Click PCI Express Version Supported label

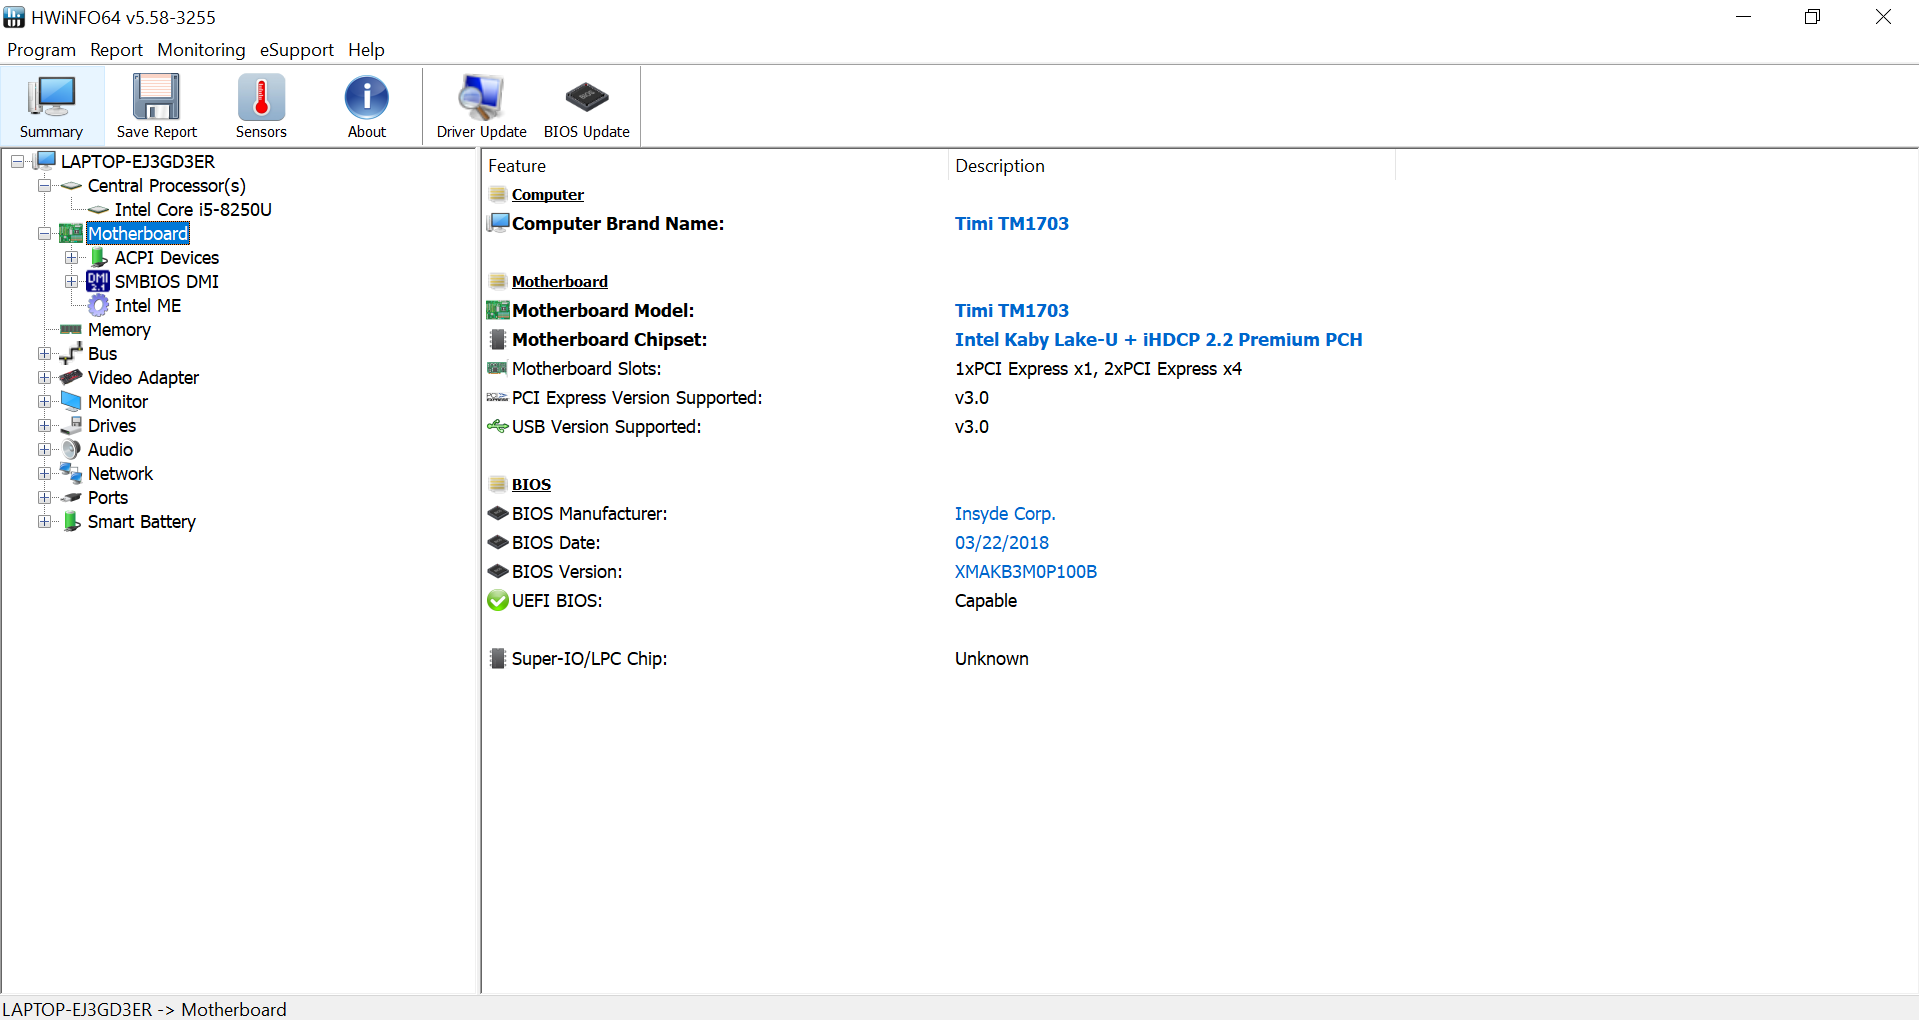pyautogui.click(x=637, y=398)
